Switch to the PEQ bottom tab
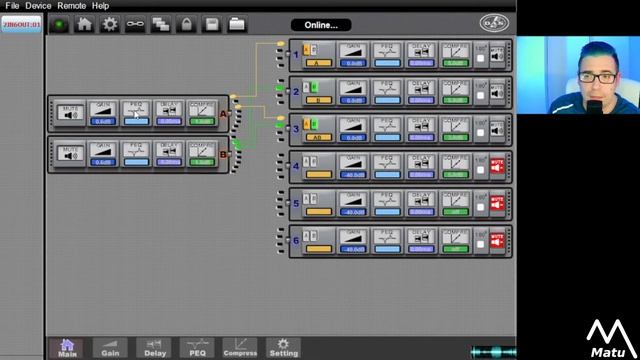 point(198,348)
